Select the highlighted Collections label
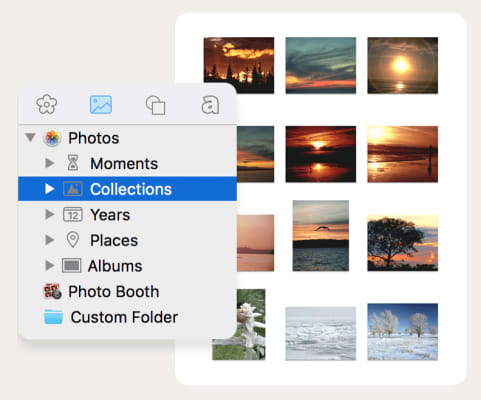This screenshot has width=481, height=400. click(x=131, y=189)
